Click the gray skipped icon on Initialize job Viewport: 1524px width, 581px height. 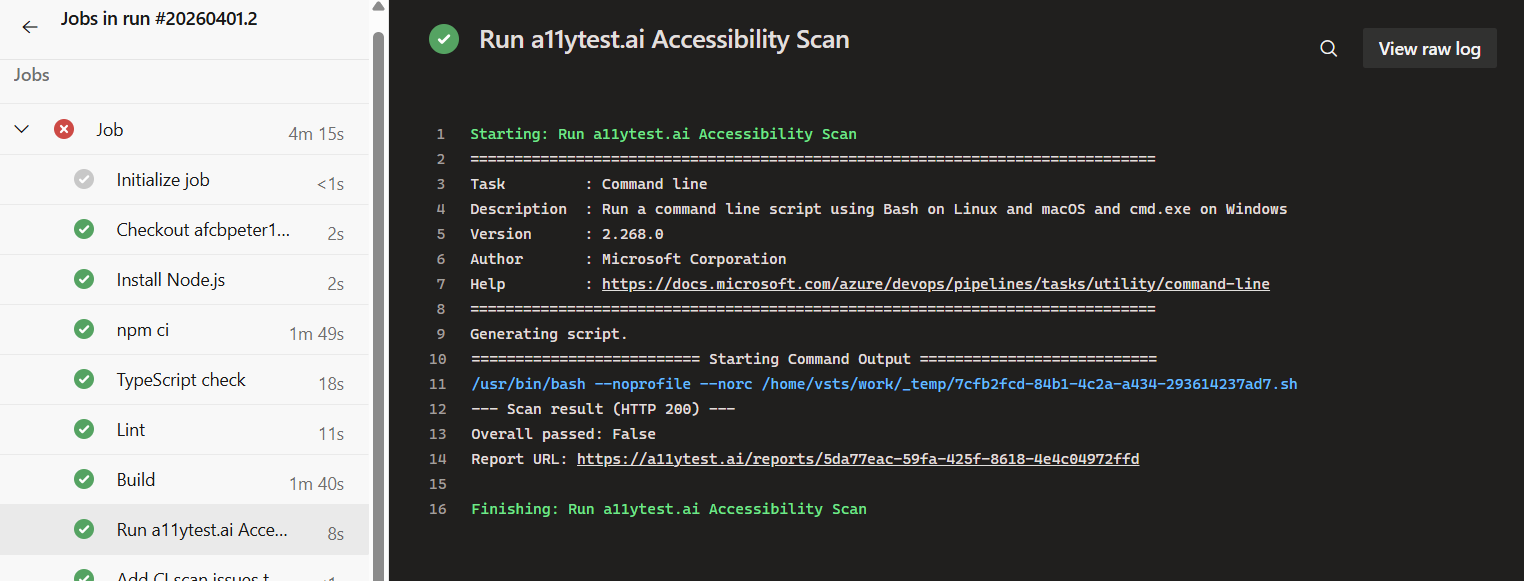click(x=84, y=179)
